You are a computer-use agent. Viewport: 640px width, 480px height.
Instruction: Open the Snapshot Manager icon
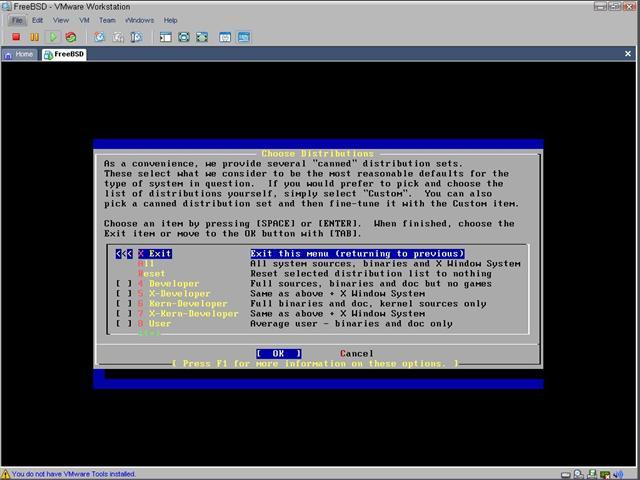point(136,37)
